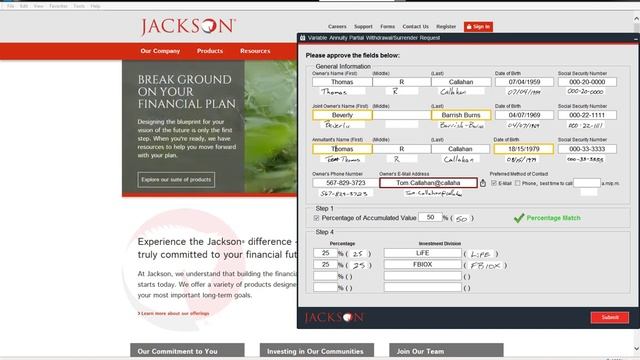This screenshot has height=360, width=640.
Task: Open the Tools menu
Action: coord(79,6)
